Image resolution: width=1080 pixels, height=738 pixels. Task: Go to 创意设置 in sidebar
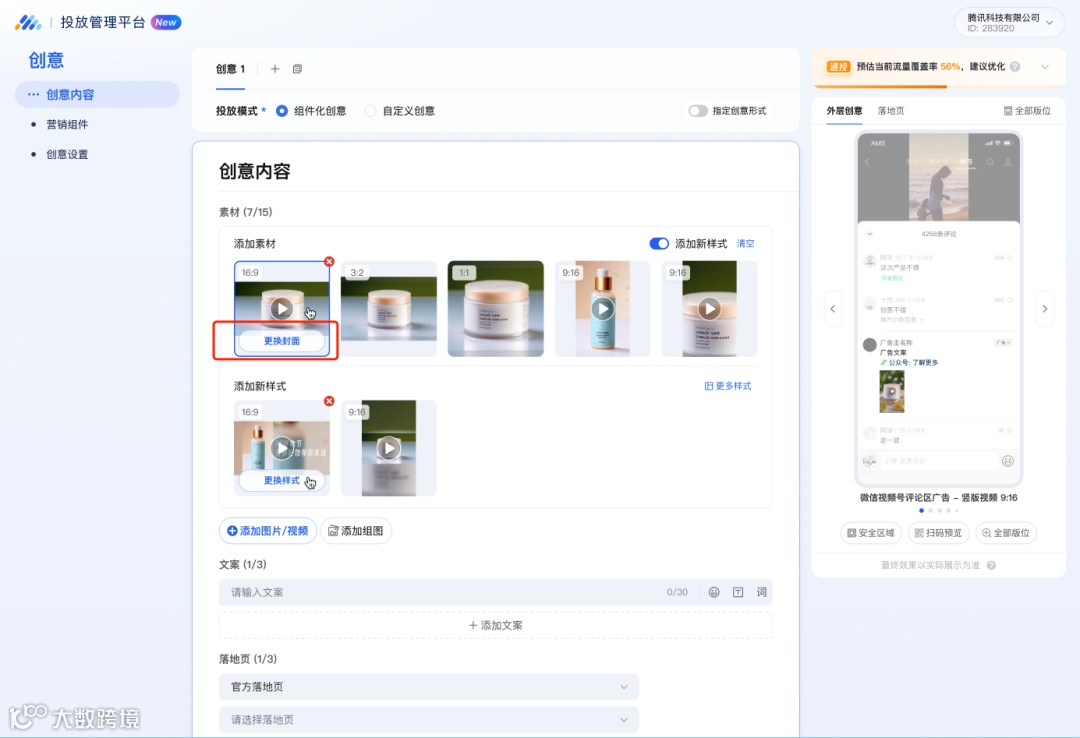[67, 154]
